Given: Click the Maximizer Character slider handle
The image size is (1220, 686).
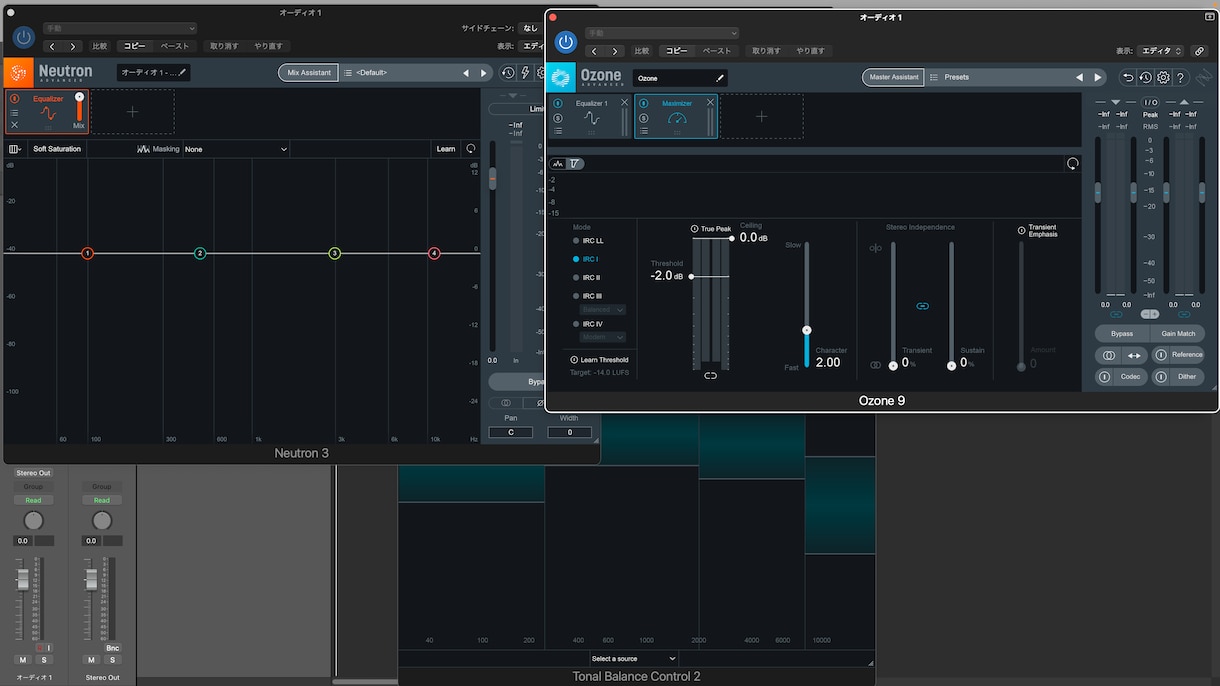Looking at the screenshot, I should [807, 330].
